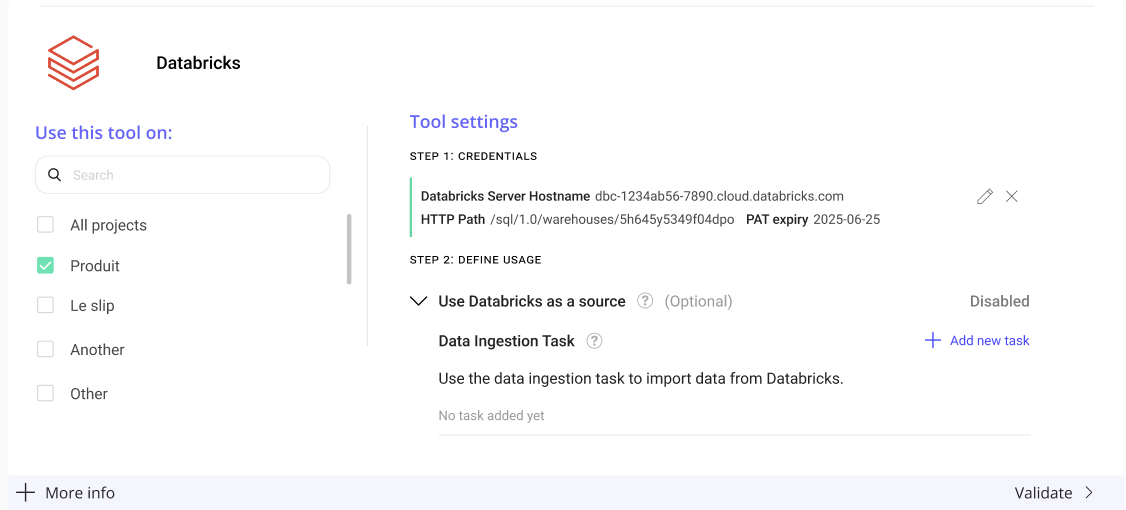Focus the project Search input field
1126x510 pixels.
point(195,175)
